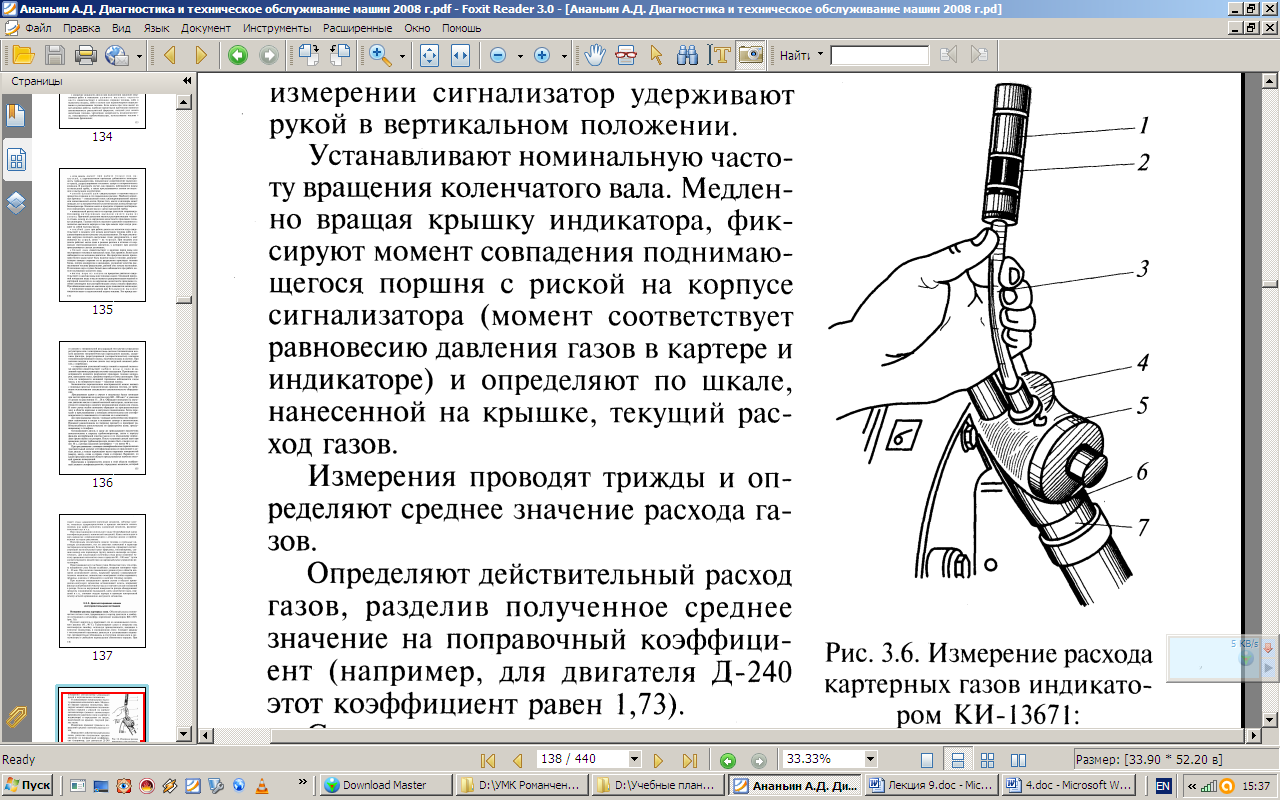Click the previous page arrow in the status bar
This screenshot has height=800, width=1280.
pos(517,759)
